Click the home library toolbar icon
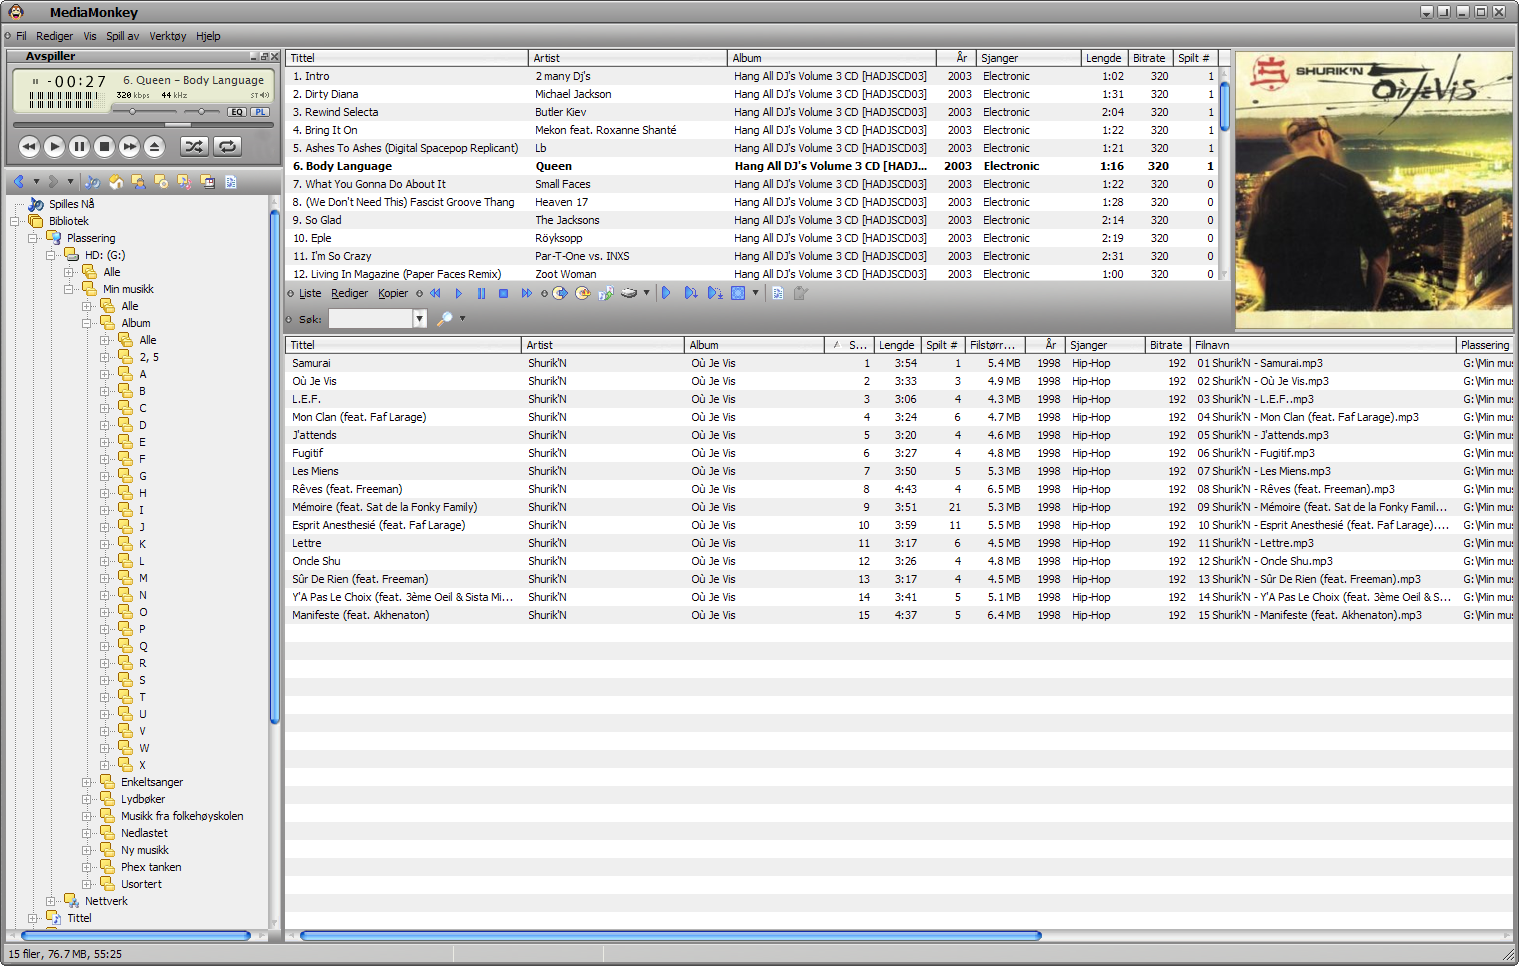Viewport: 1519px width, 966px height. (116, 182)
